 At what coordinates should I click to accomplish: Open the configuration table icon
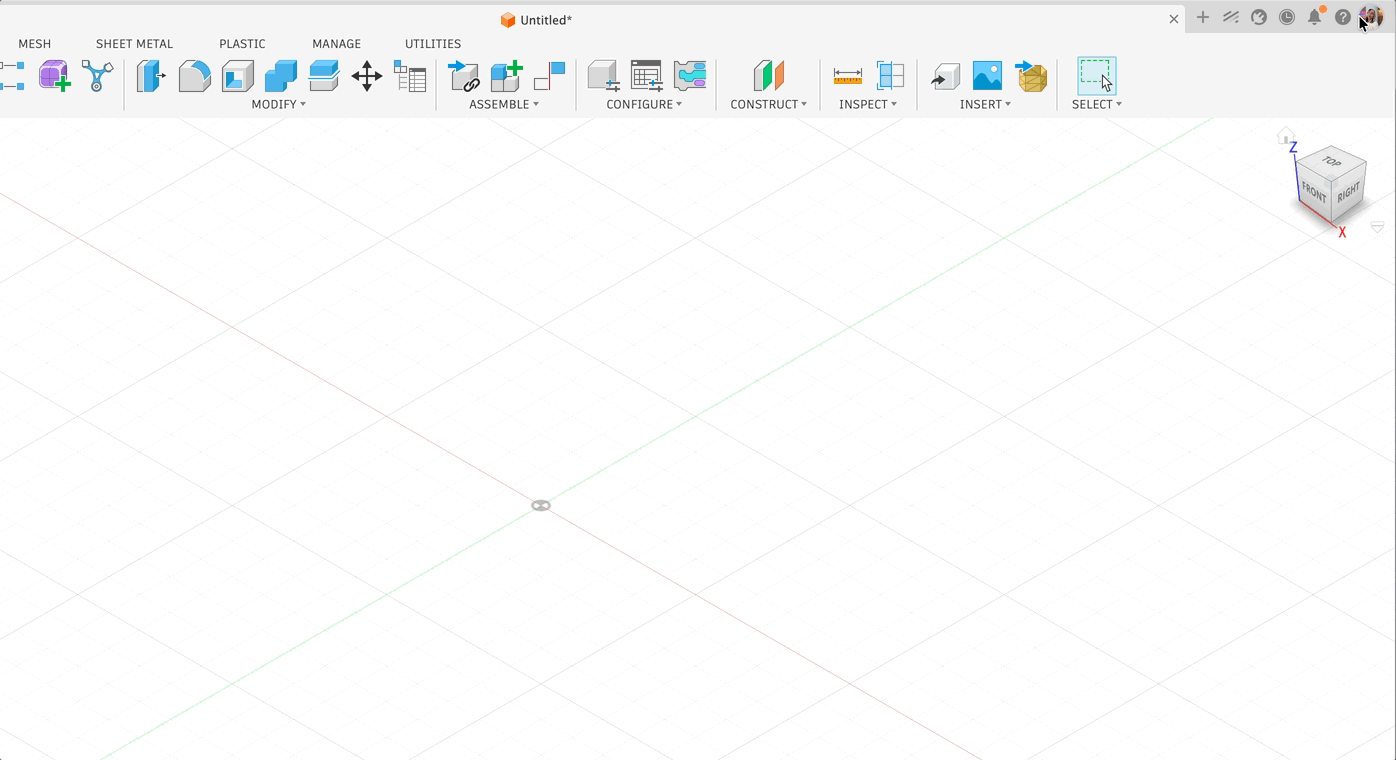coord(647,76)
